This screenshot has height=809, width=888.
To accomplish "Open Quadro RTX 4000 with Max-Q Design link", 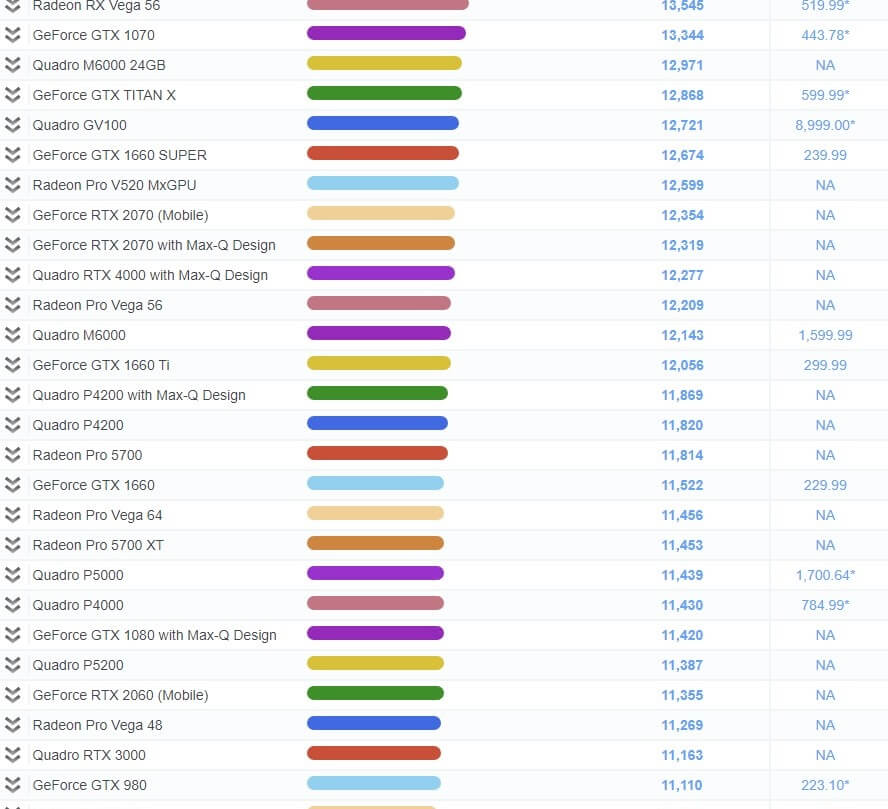I will 150,275.
